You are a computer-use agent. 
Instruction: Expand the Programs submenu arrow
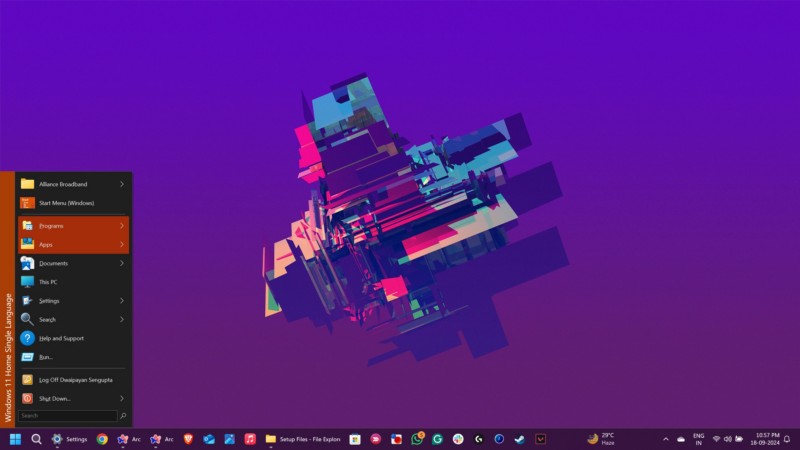(122, 226)
